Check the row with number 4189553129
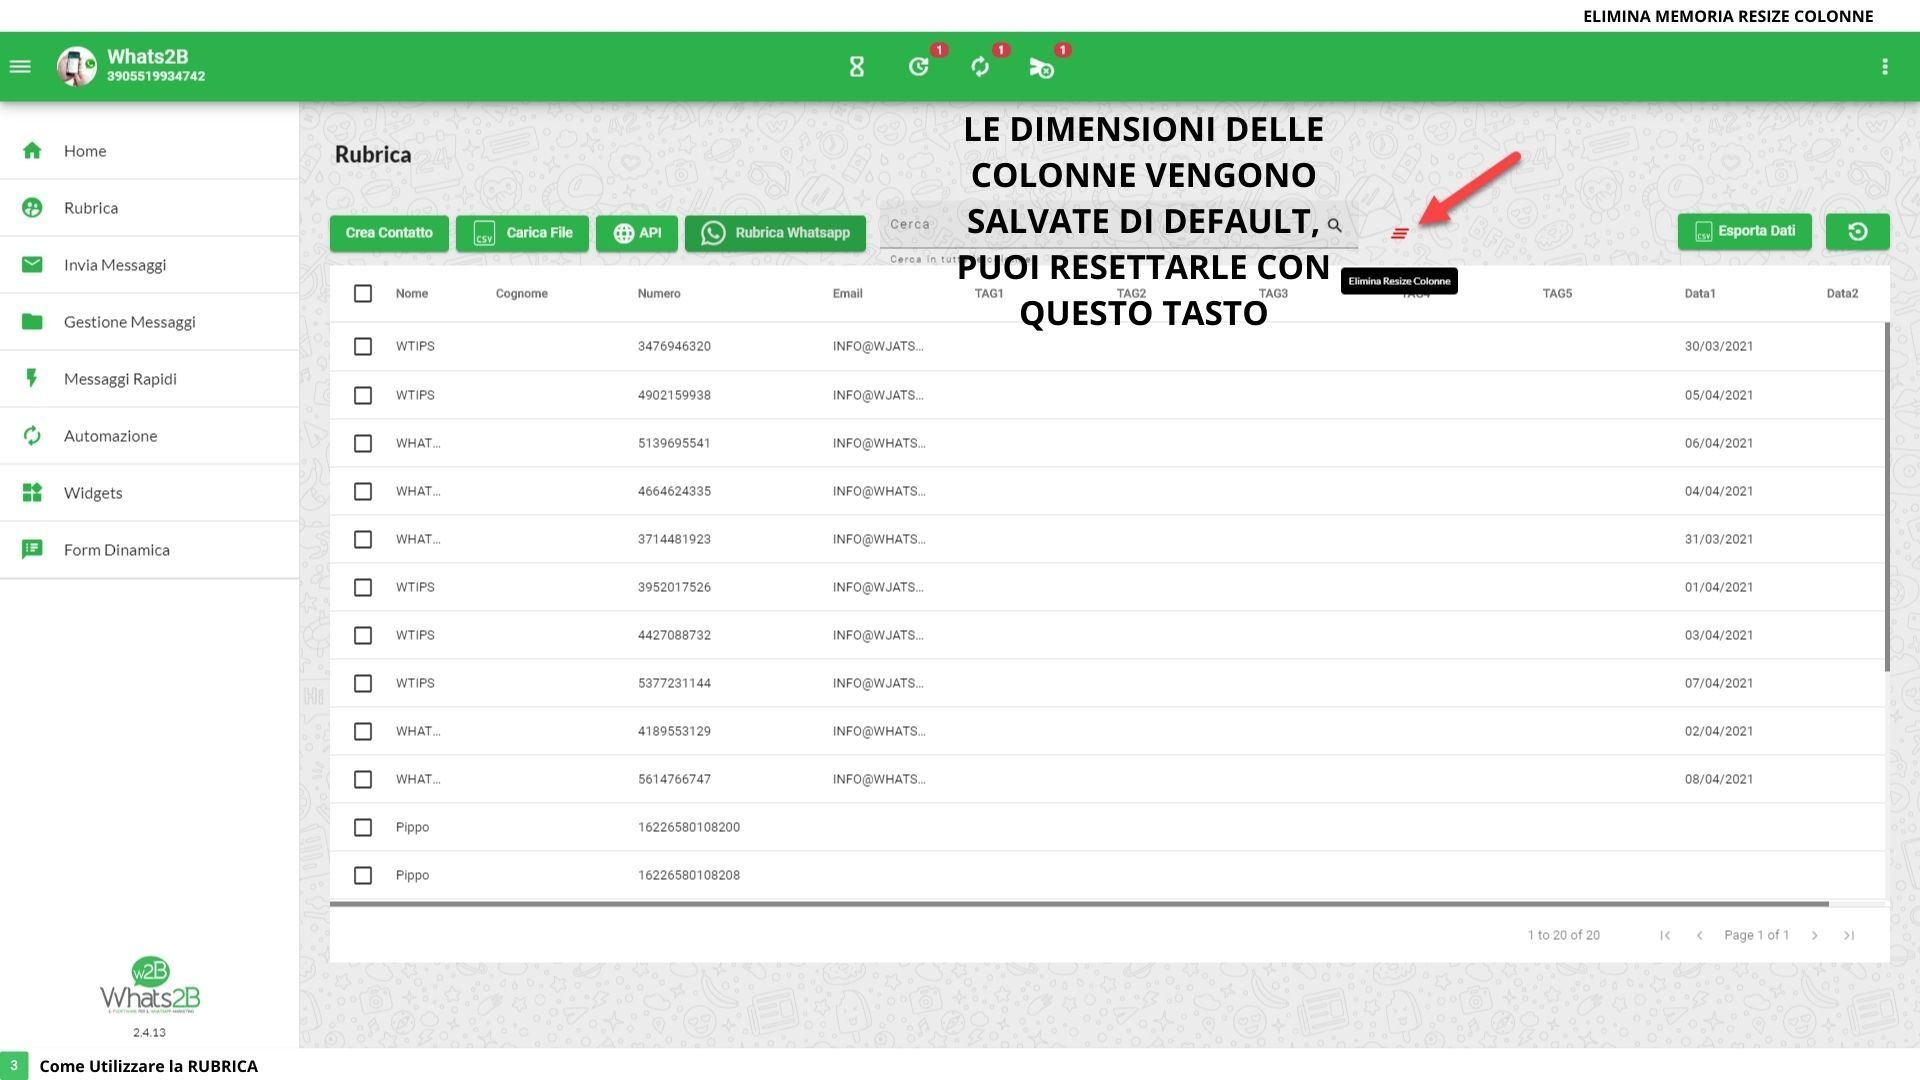The height and width of the screenshot is (1080, 1920). 363,731
